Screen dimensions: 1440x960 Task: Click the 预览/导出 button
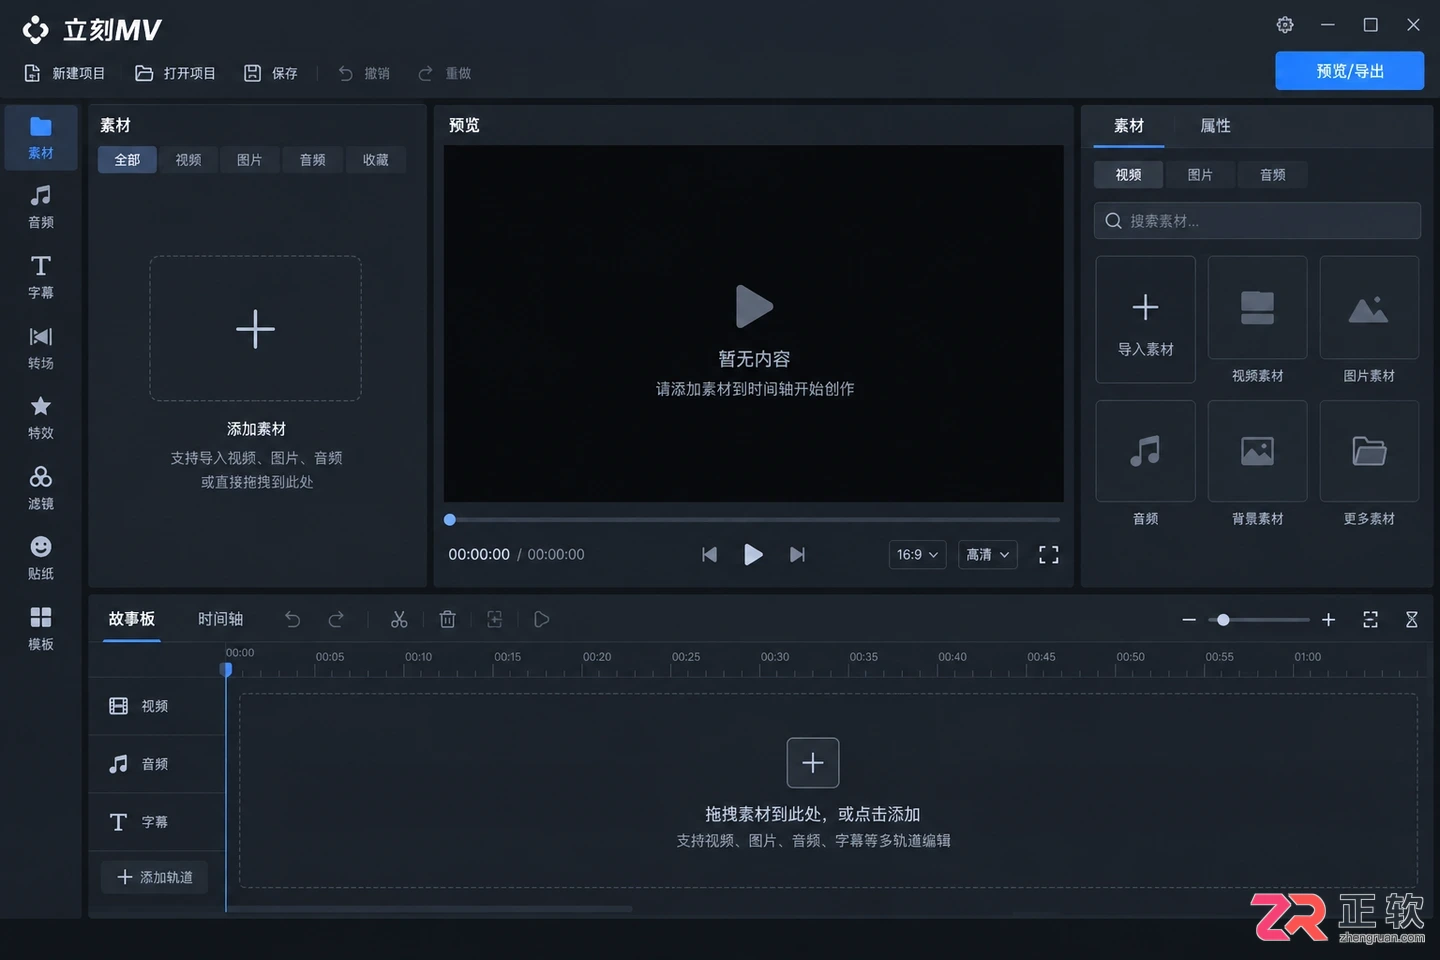pyautogui.click(x=1349, y=71)
